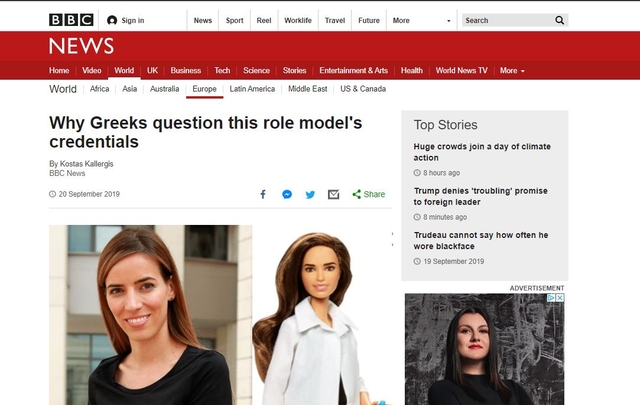The width and height of the screenshot is (640, 405).
Task: Click the search magnifier icon
Action: [x=559, y=20]
